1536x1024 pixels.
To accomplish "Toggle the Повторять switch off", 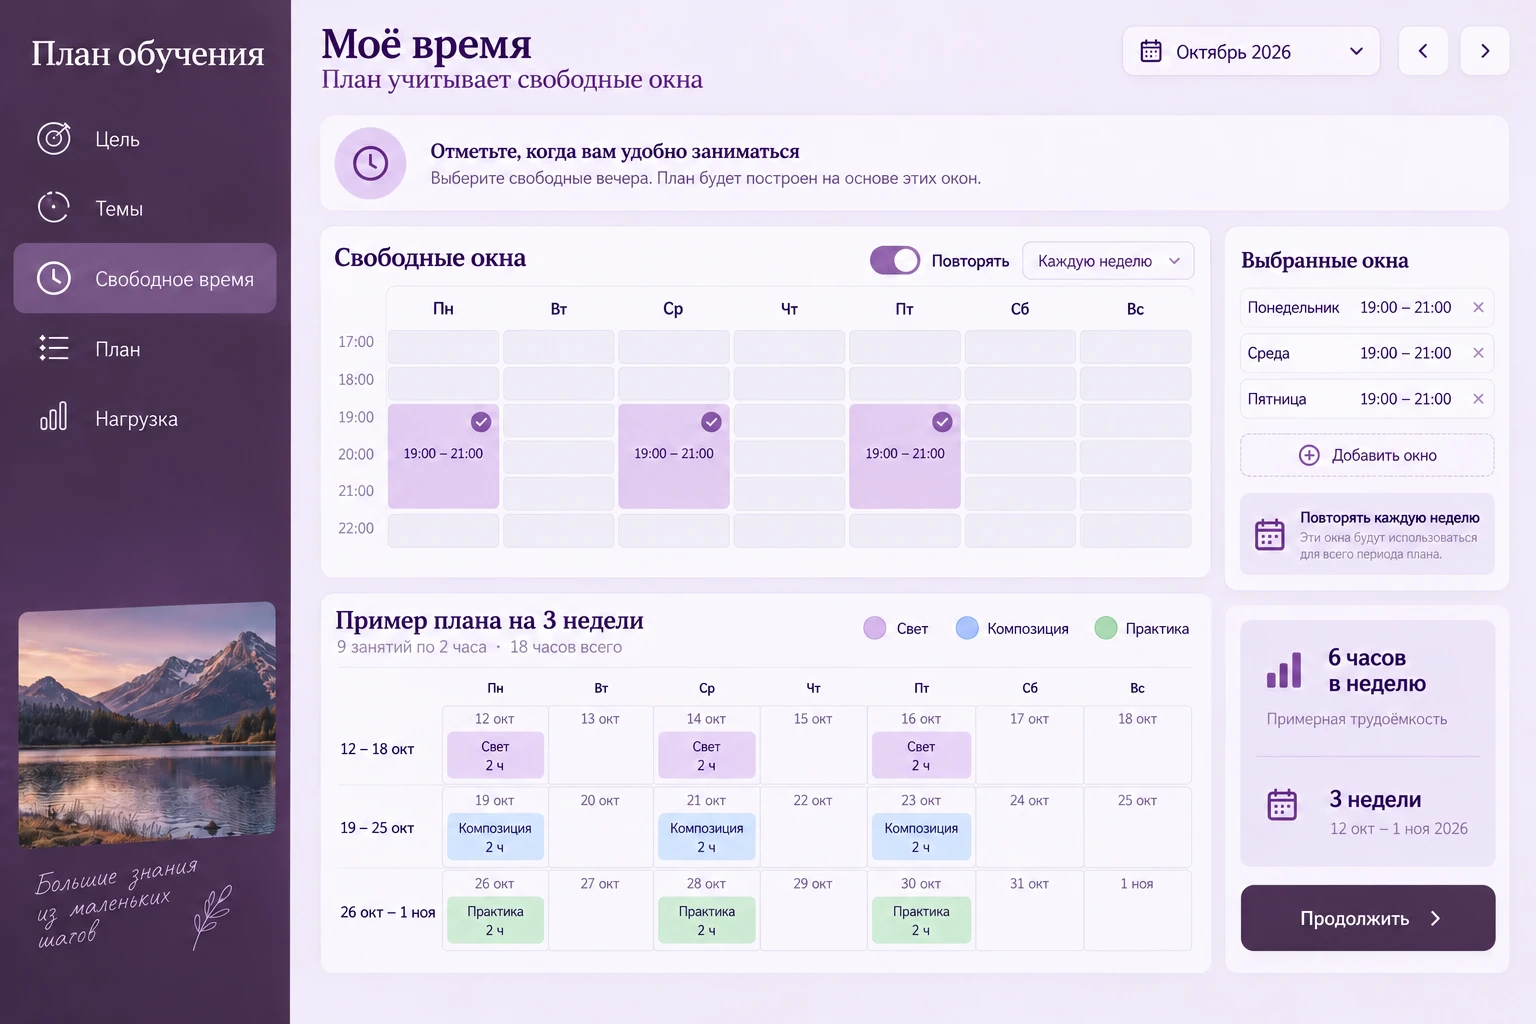I will coord(895,260).
